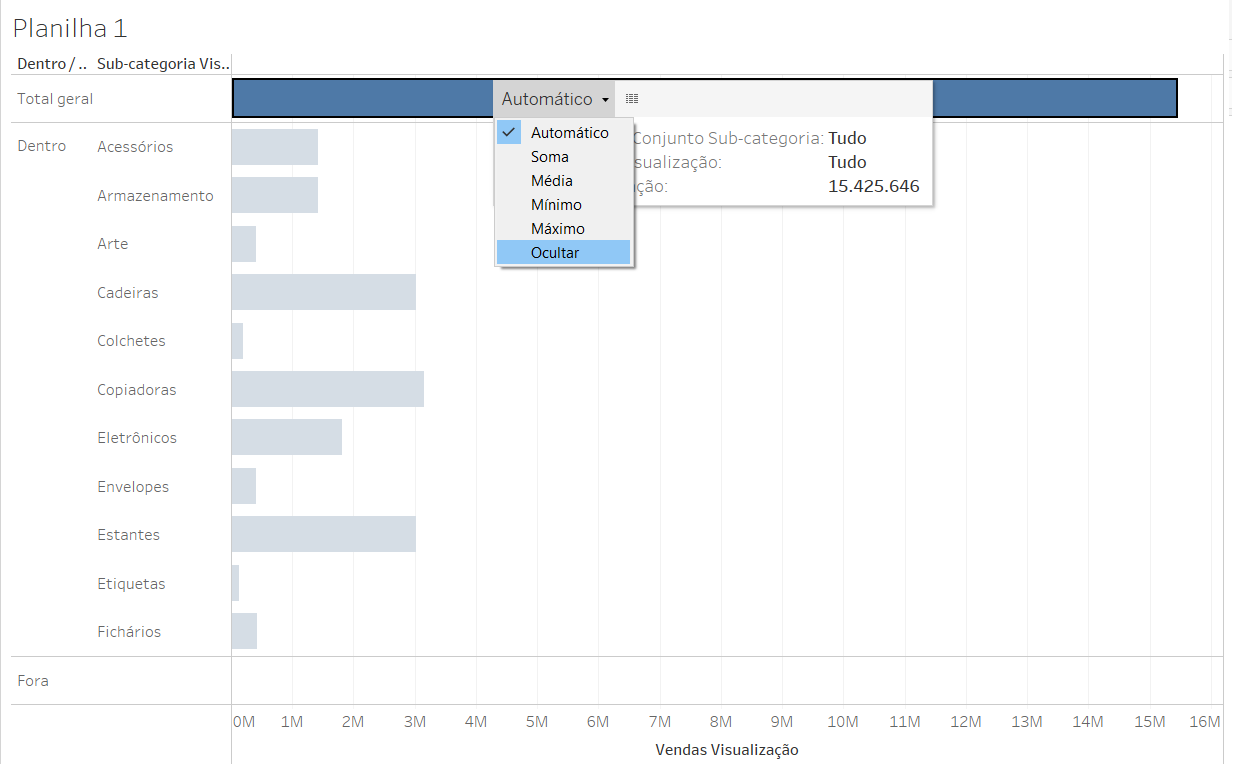This screenshot has height=764, width=1233.
Task: Click the 15.425.646 value in tooltip
Action: (874, 186)
